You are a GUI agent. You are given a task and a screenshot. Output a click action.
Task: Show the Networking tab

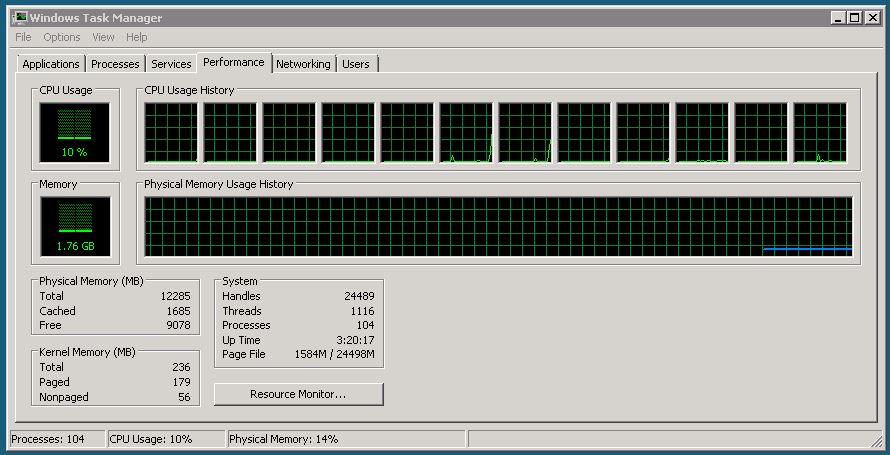pyautogui.click(x=303, y=64)
